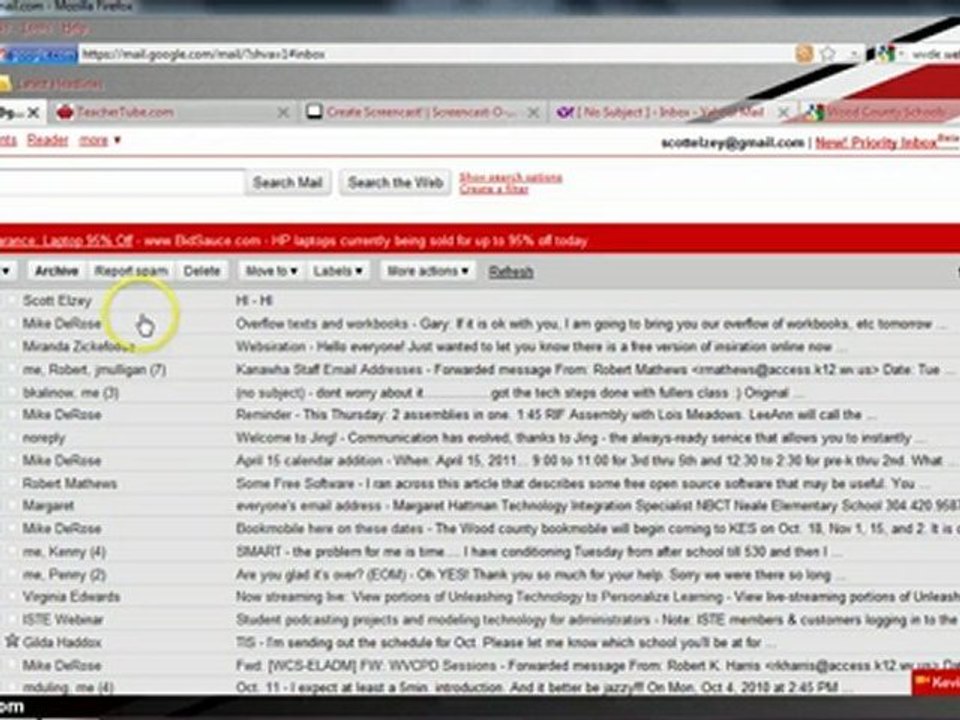Switch to the Create Screencast tab
The height and width of the screenshot is (720, 960).
coord(422,112)
